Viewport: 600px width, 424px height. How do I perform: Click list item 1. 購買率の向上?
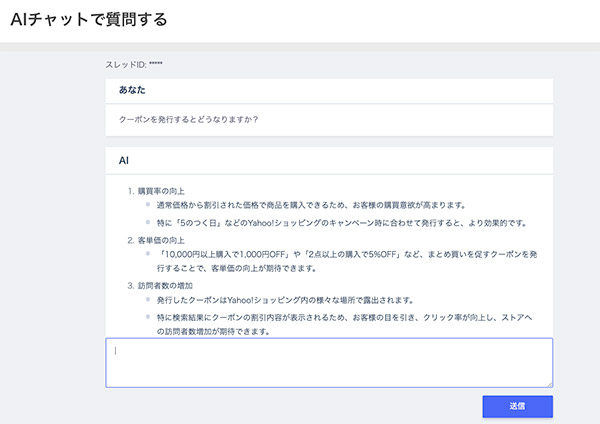(x=156, y=191)
